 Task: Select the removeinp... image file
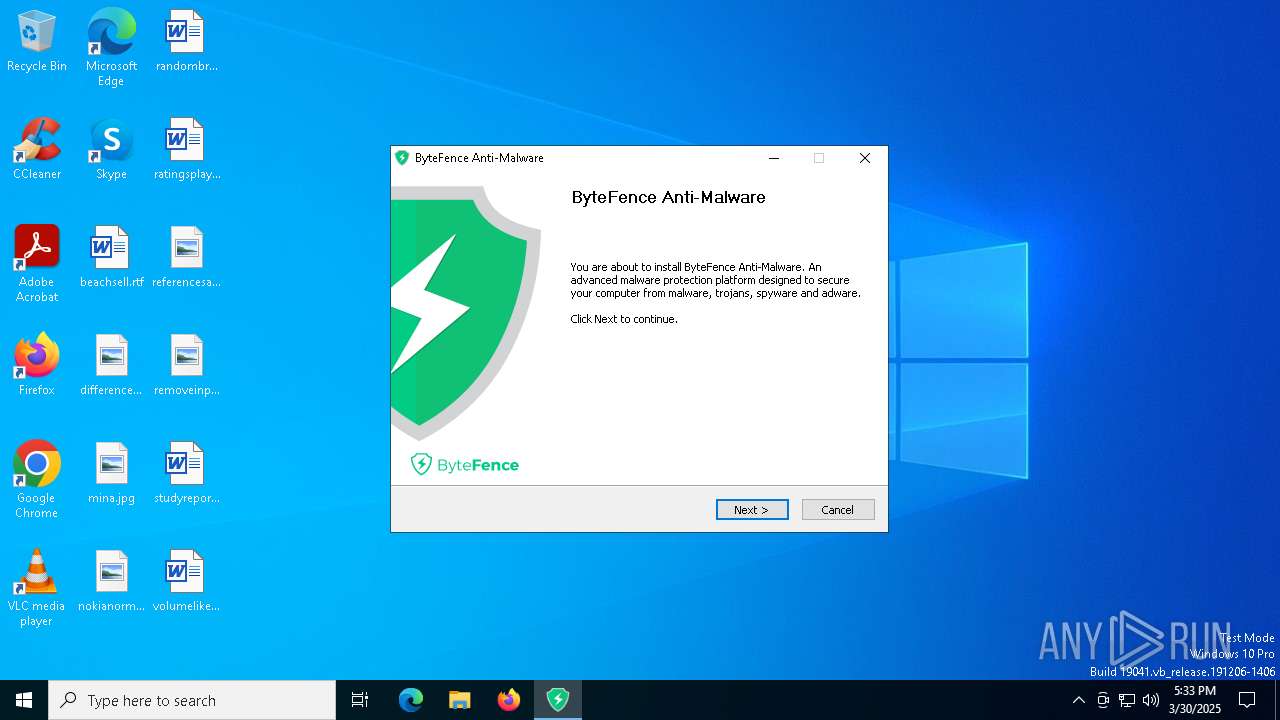click(x=186, y=366)
